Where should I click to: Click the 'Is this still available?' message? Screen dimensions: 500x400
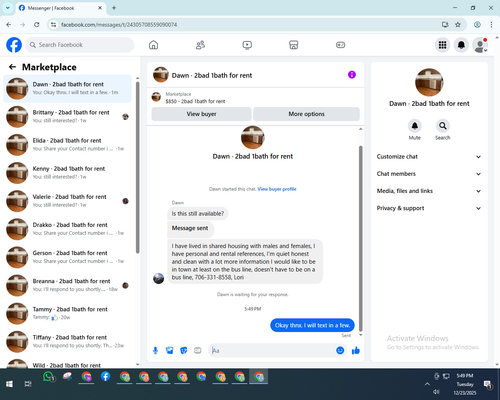198,214
